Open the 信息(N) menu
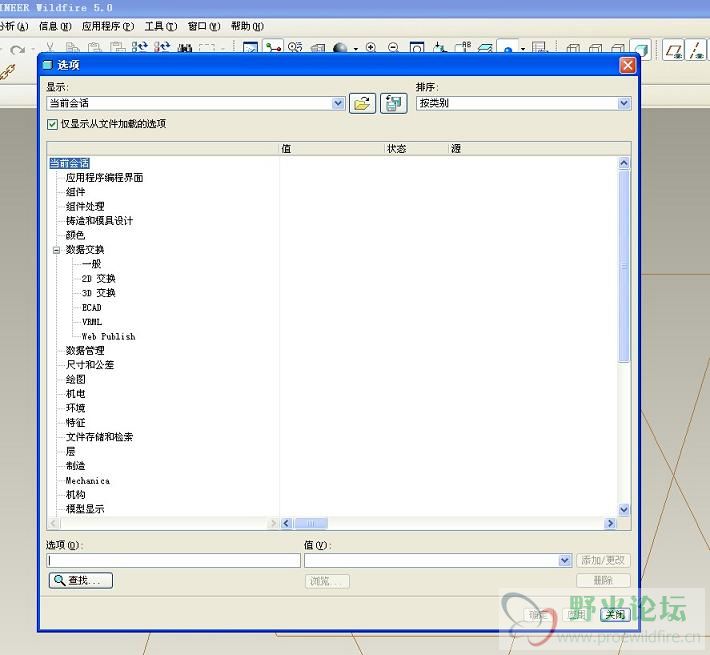 [55, 26]
